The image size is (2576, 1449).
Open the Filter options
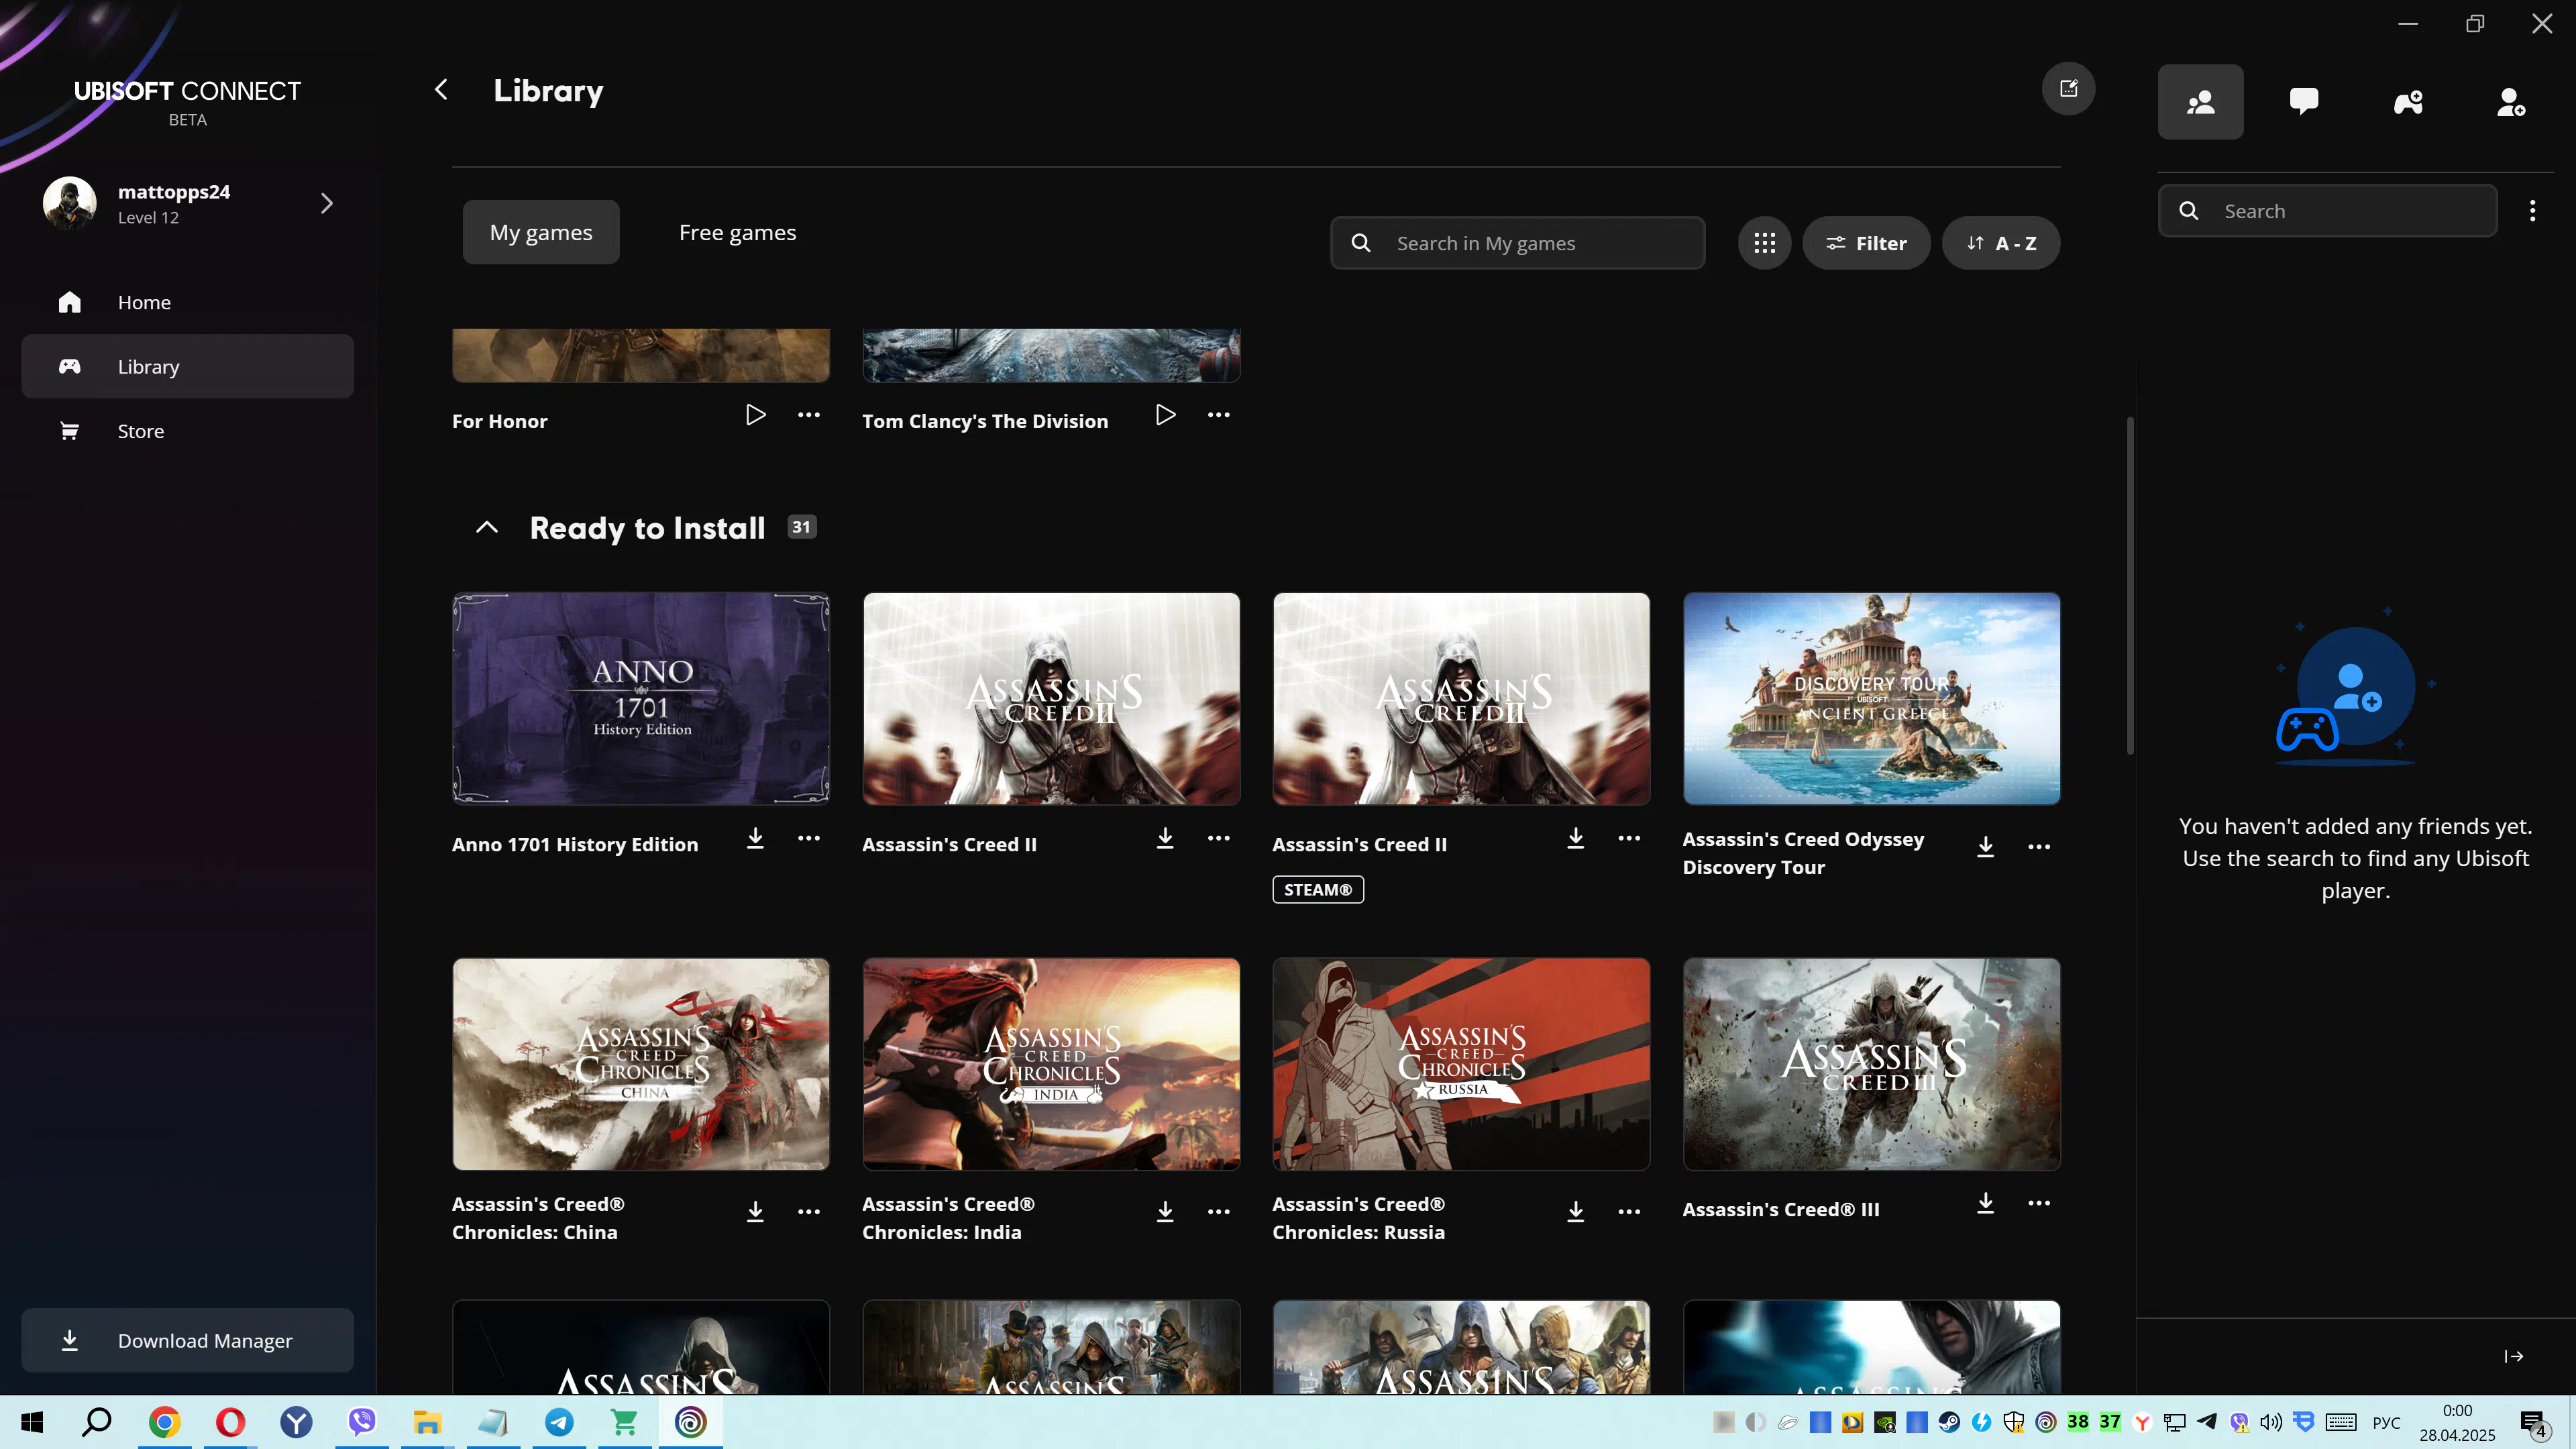(x=1866, y=243)
